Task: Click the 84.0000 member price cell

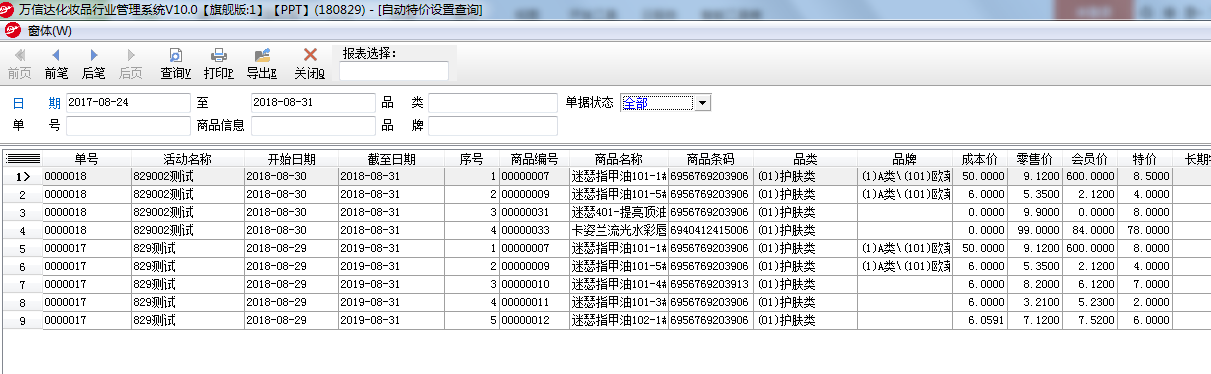Action: click(x=1089, y=230)
